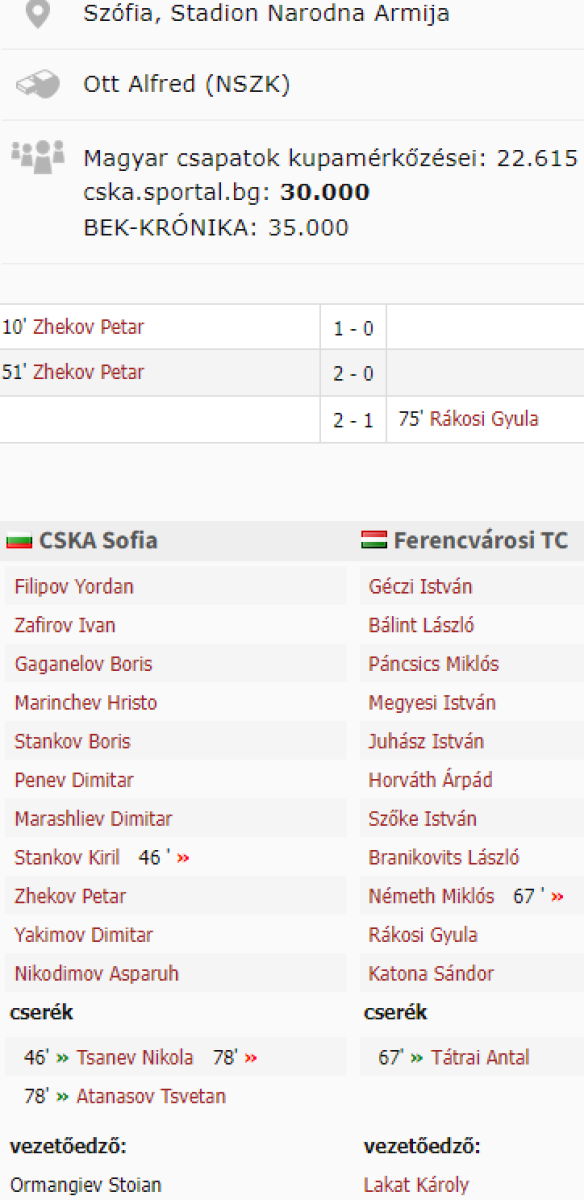Open coach Lakat Károly's profile
584x1200 pixels.
click(x=416, y=1185)
